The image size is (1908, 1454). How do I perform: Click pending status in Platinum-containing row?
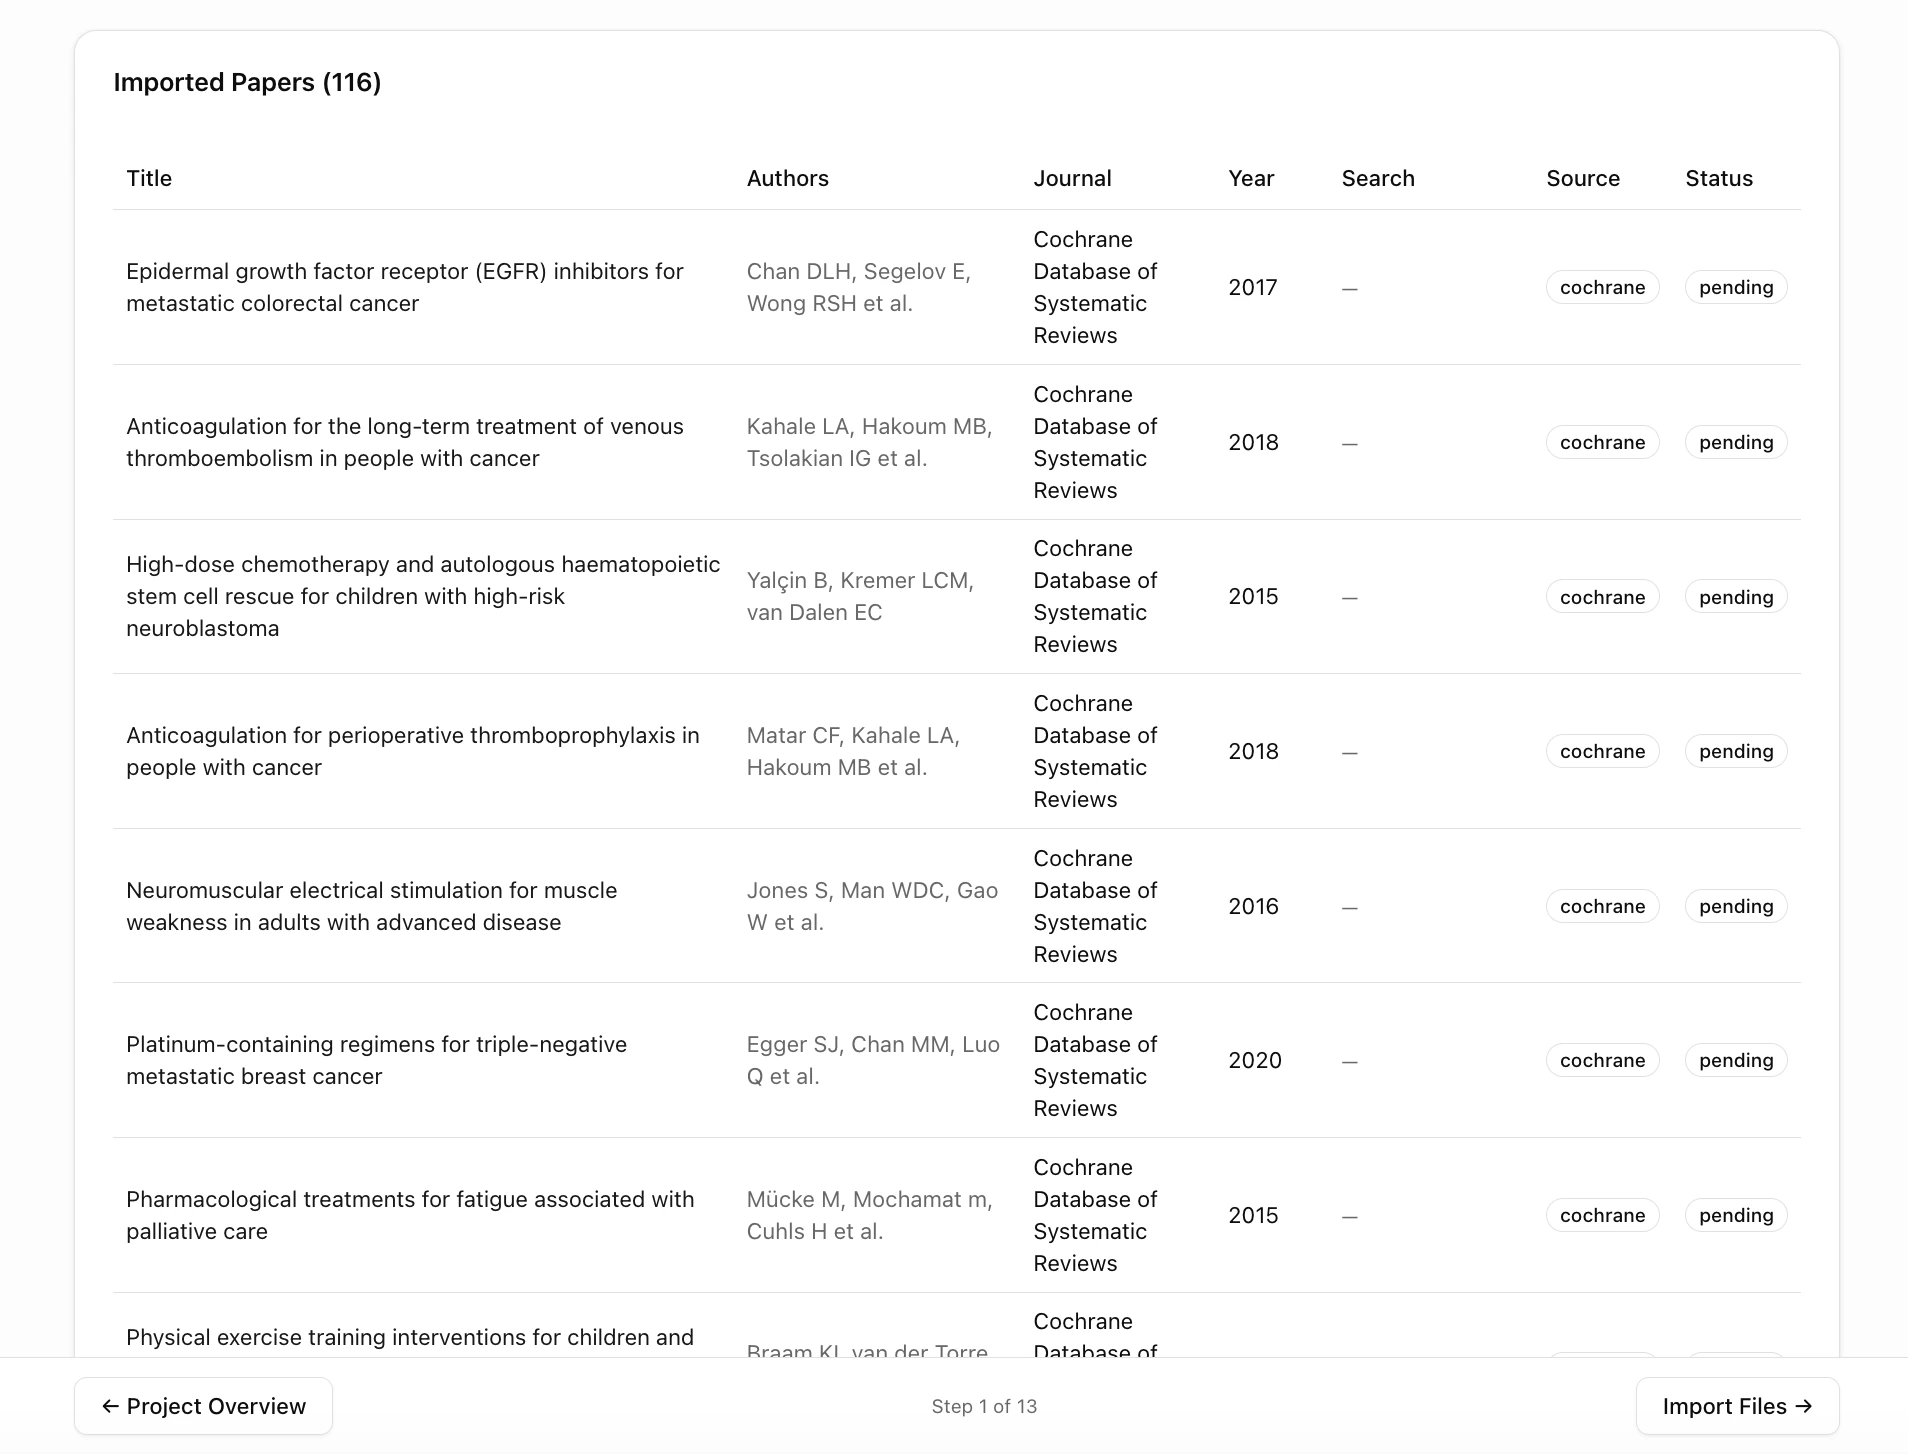tap(1736, 1060)
